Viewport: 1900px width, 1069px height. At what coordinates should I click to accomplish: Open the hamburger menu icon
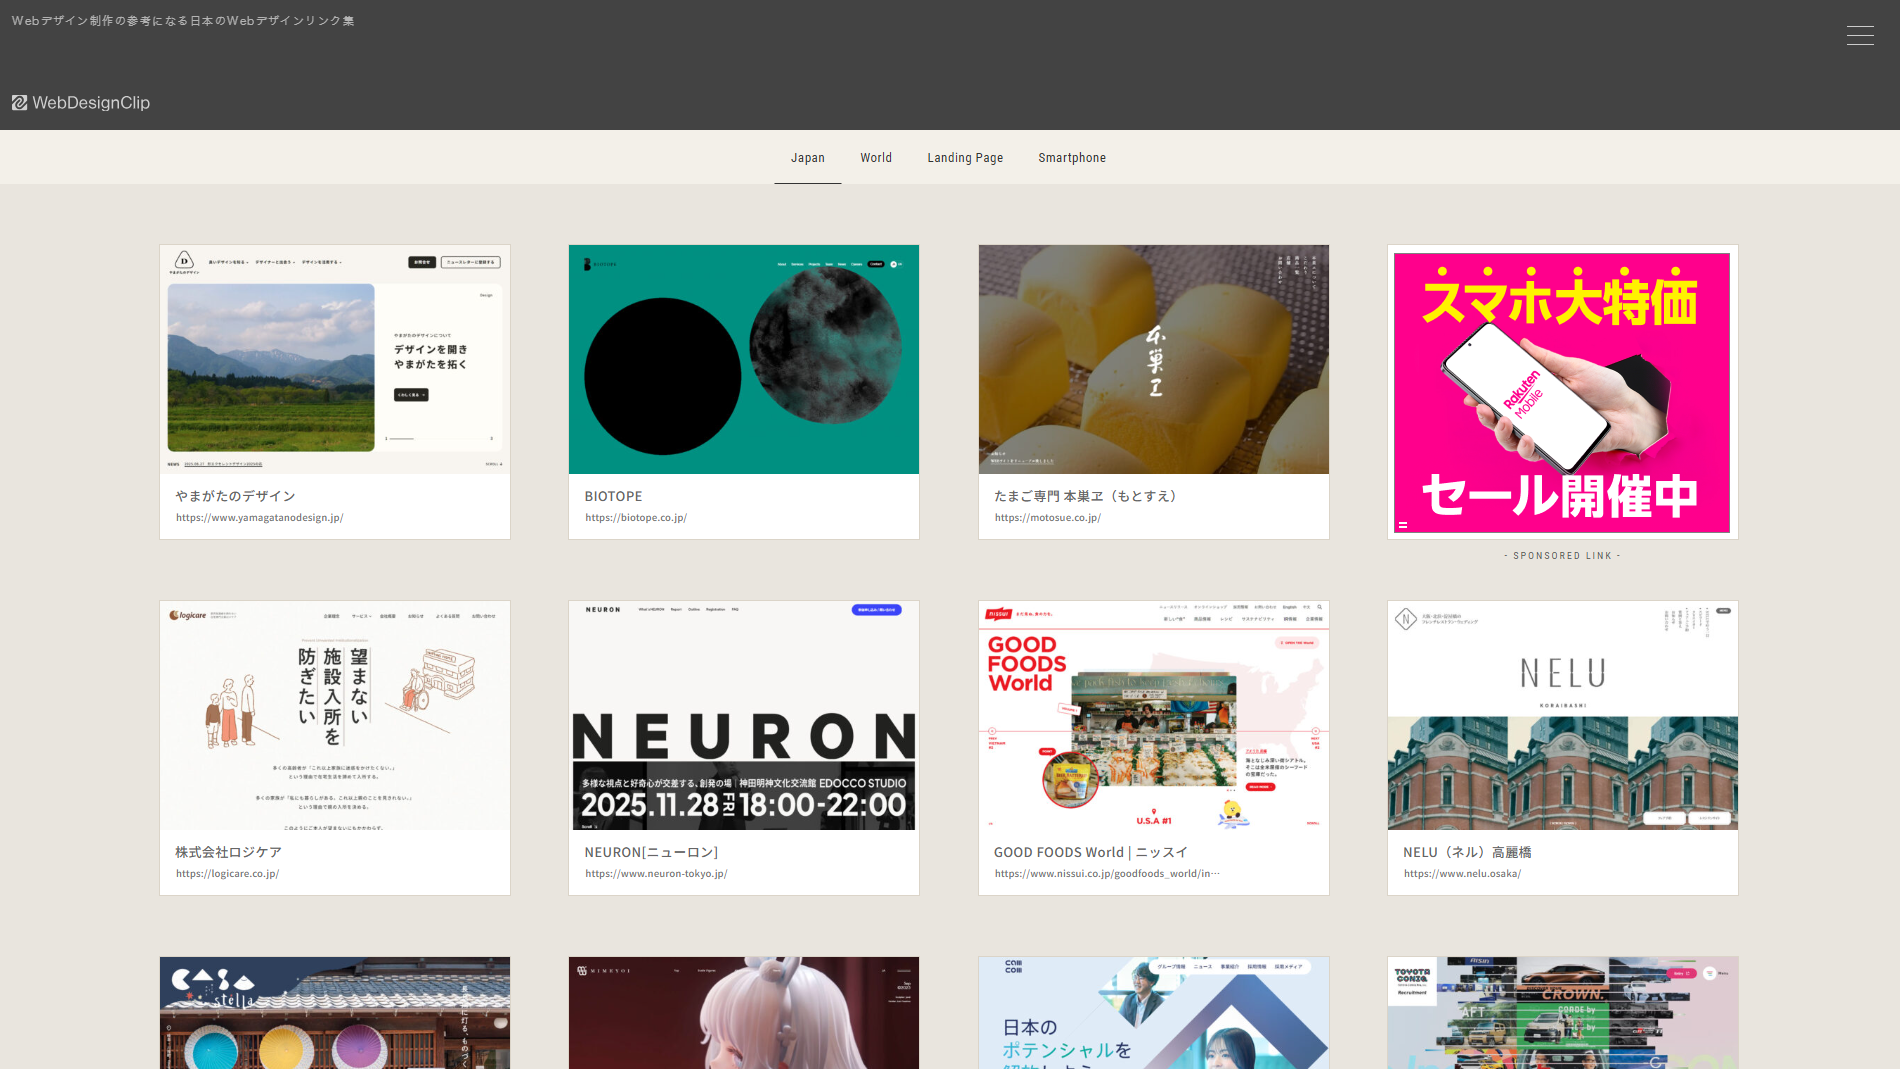point(1860,35)
